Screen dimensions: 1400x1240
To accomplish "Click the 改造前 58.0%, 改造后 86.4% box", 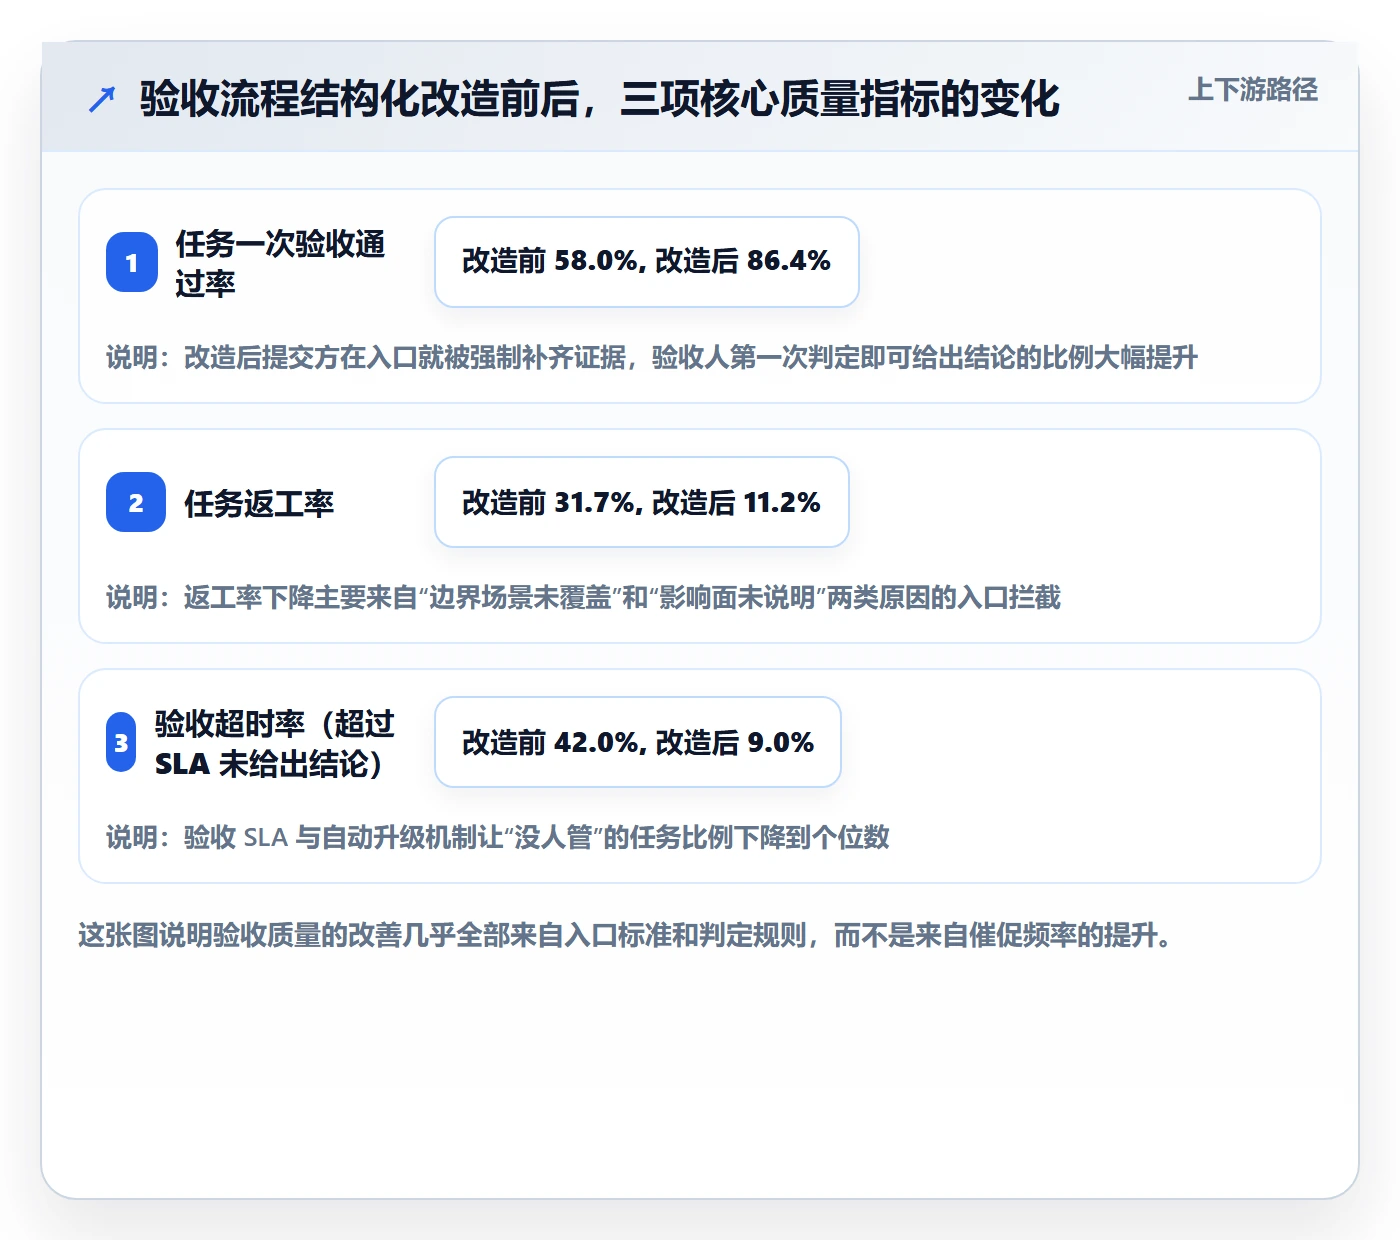I will pyautogui.click(x=646, y=262).
